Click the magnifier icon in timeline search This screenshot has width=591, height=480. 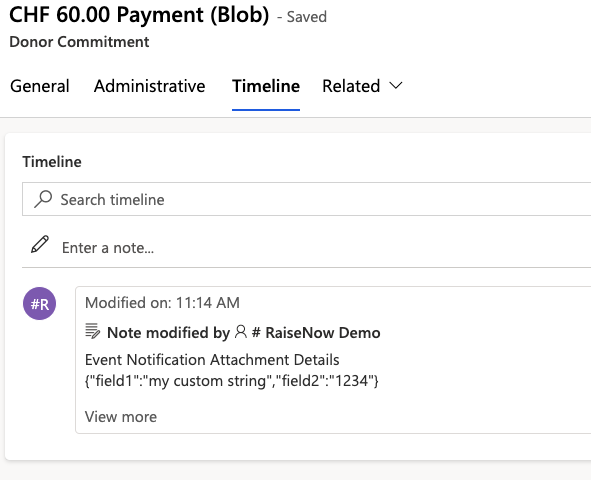(x=43, y=199)
